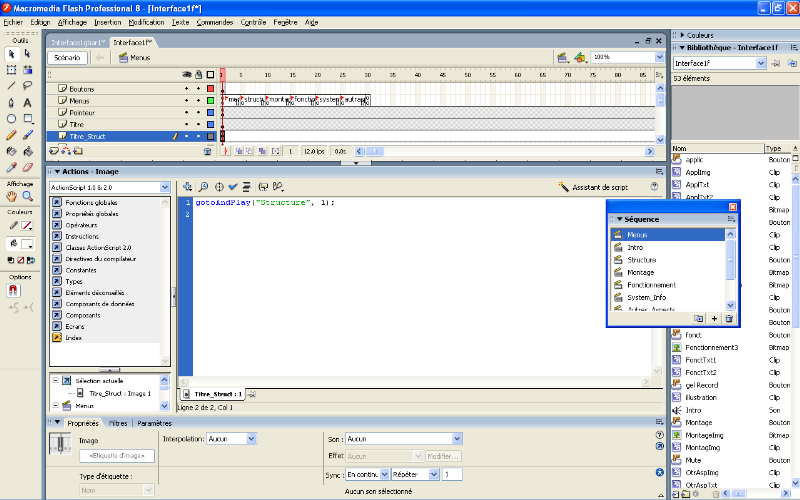Image resolution: width=800 pixels, height=500 pixels.
Task: Delete the selected layer with trash icon
Action: (208, 151)
